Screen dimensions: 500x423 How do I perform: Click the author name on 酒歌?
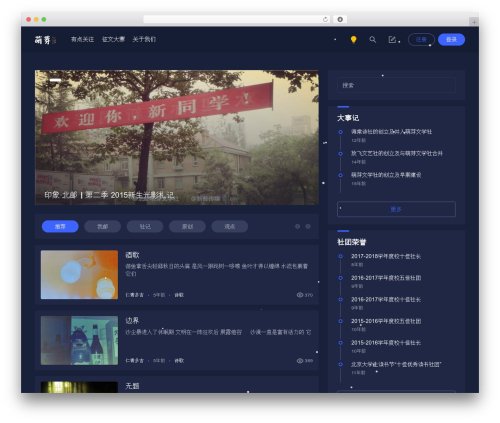(x=135, y=295)
